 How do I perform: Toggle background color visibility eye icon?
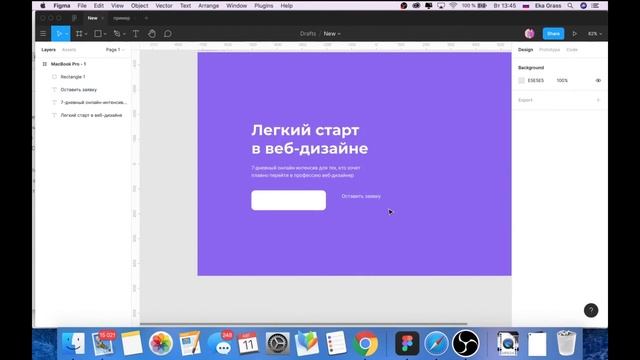tap(598, 80)
